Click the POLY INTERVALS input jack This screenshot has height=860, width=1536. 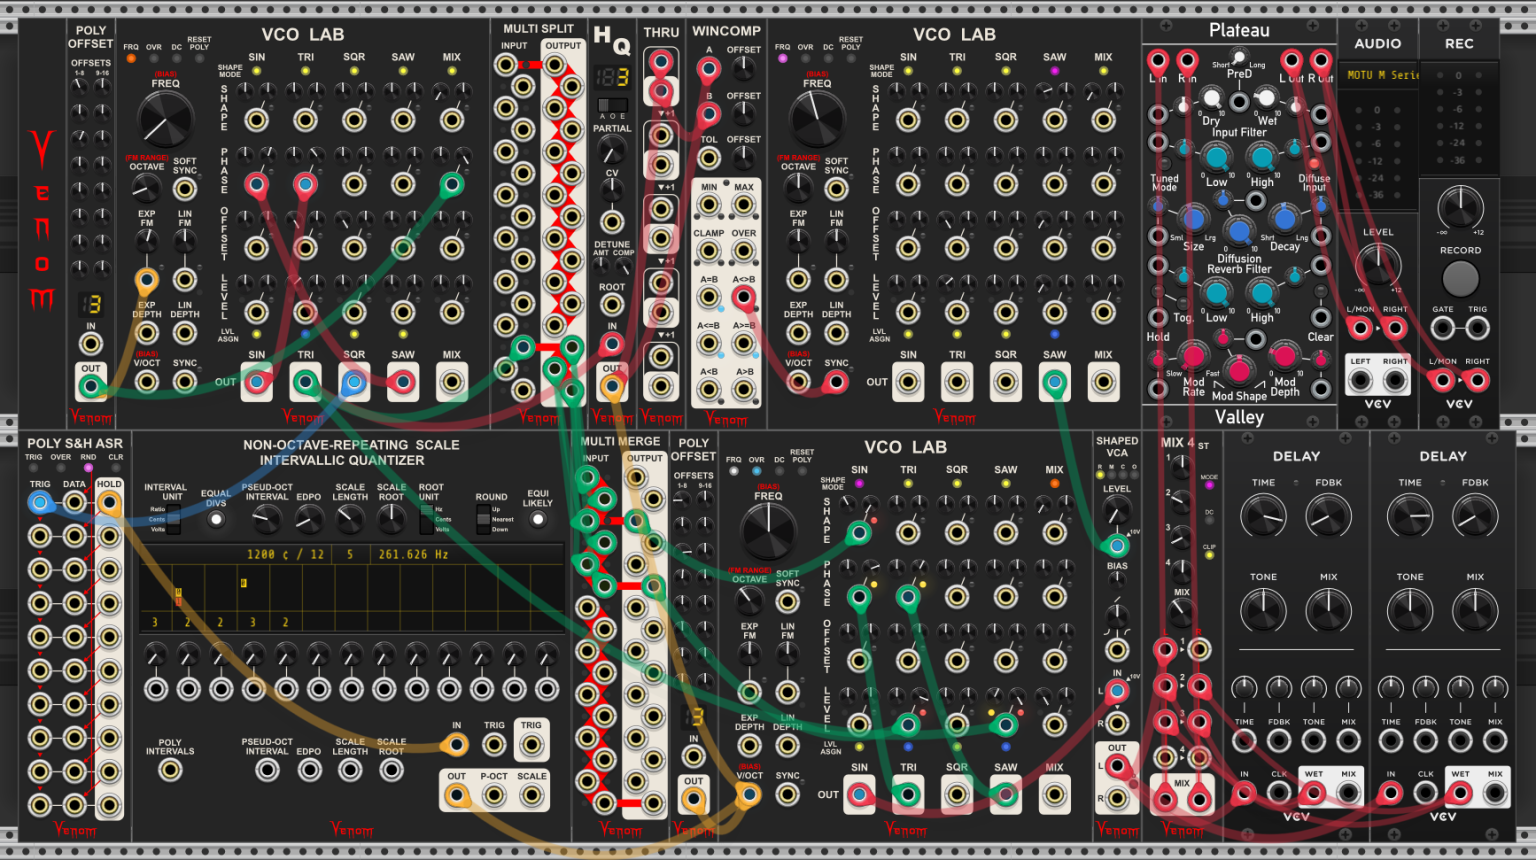click(x=170, y=770)
